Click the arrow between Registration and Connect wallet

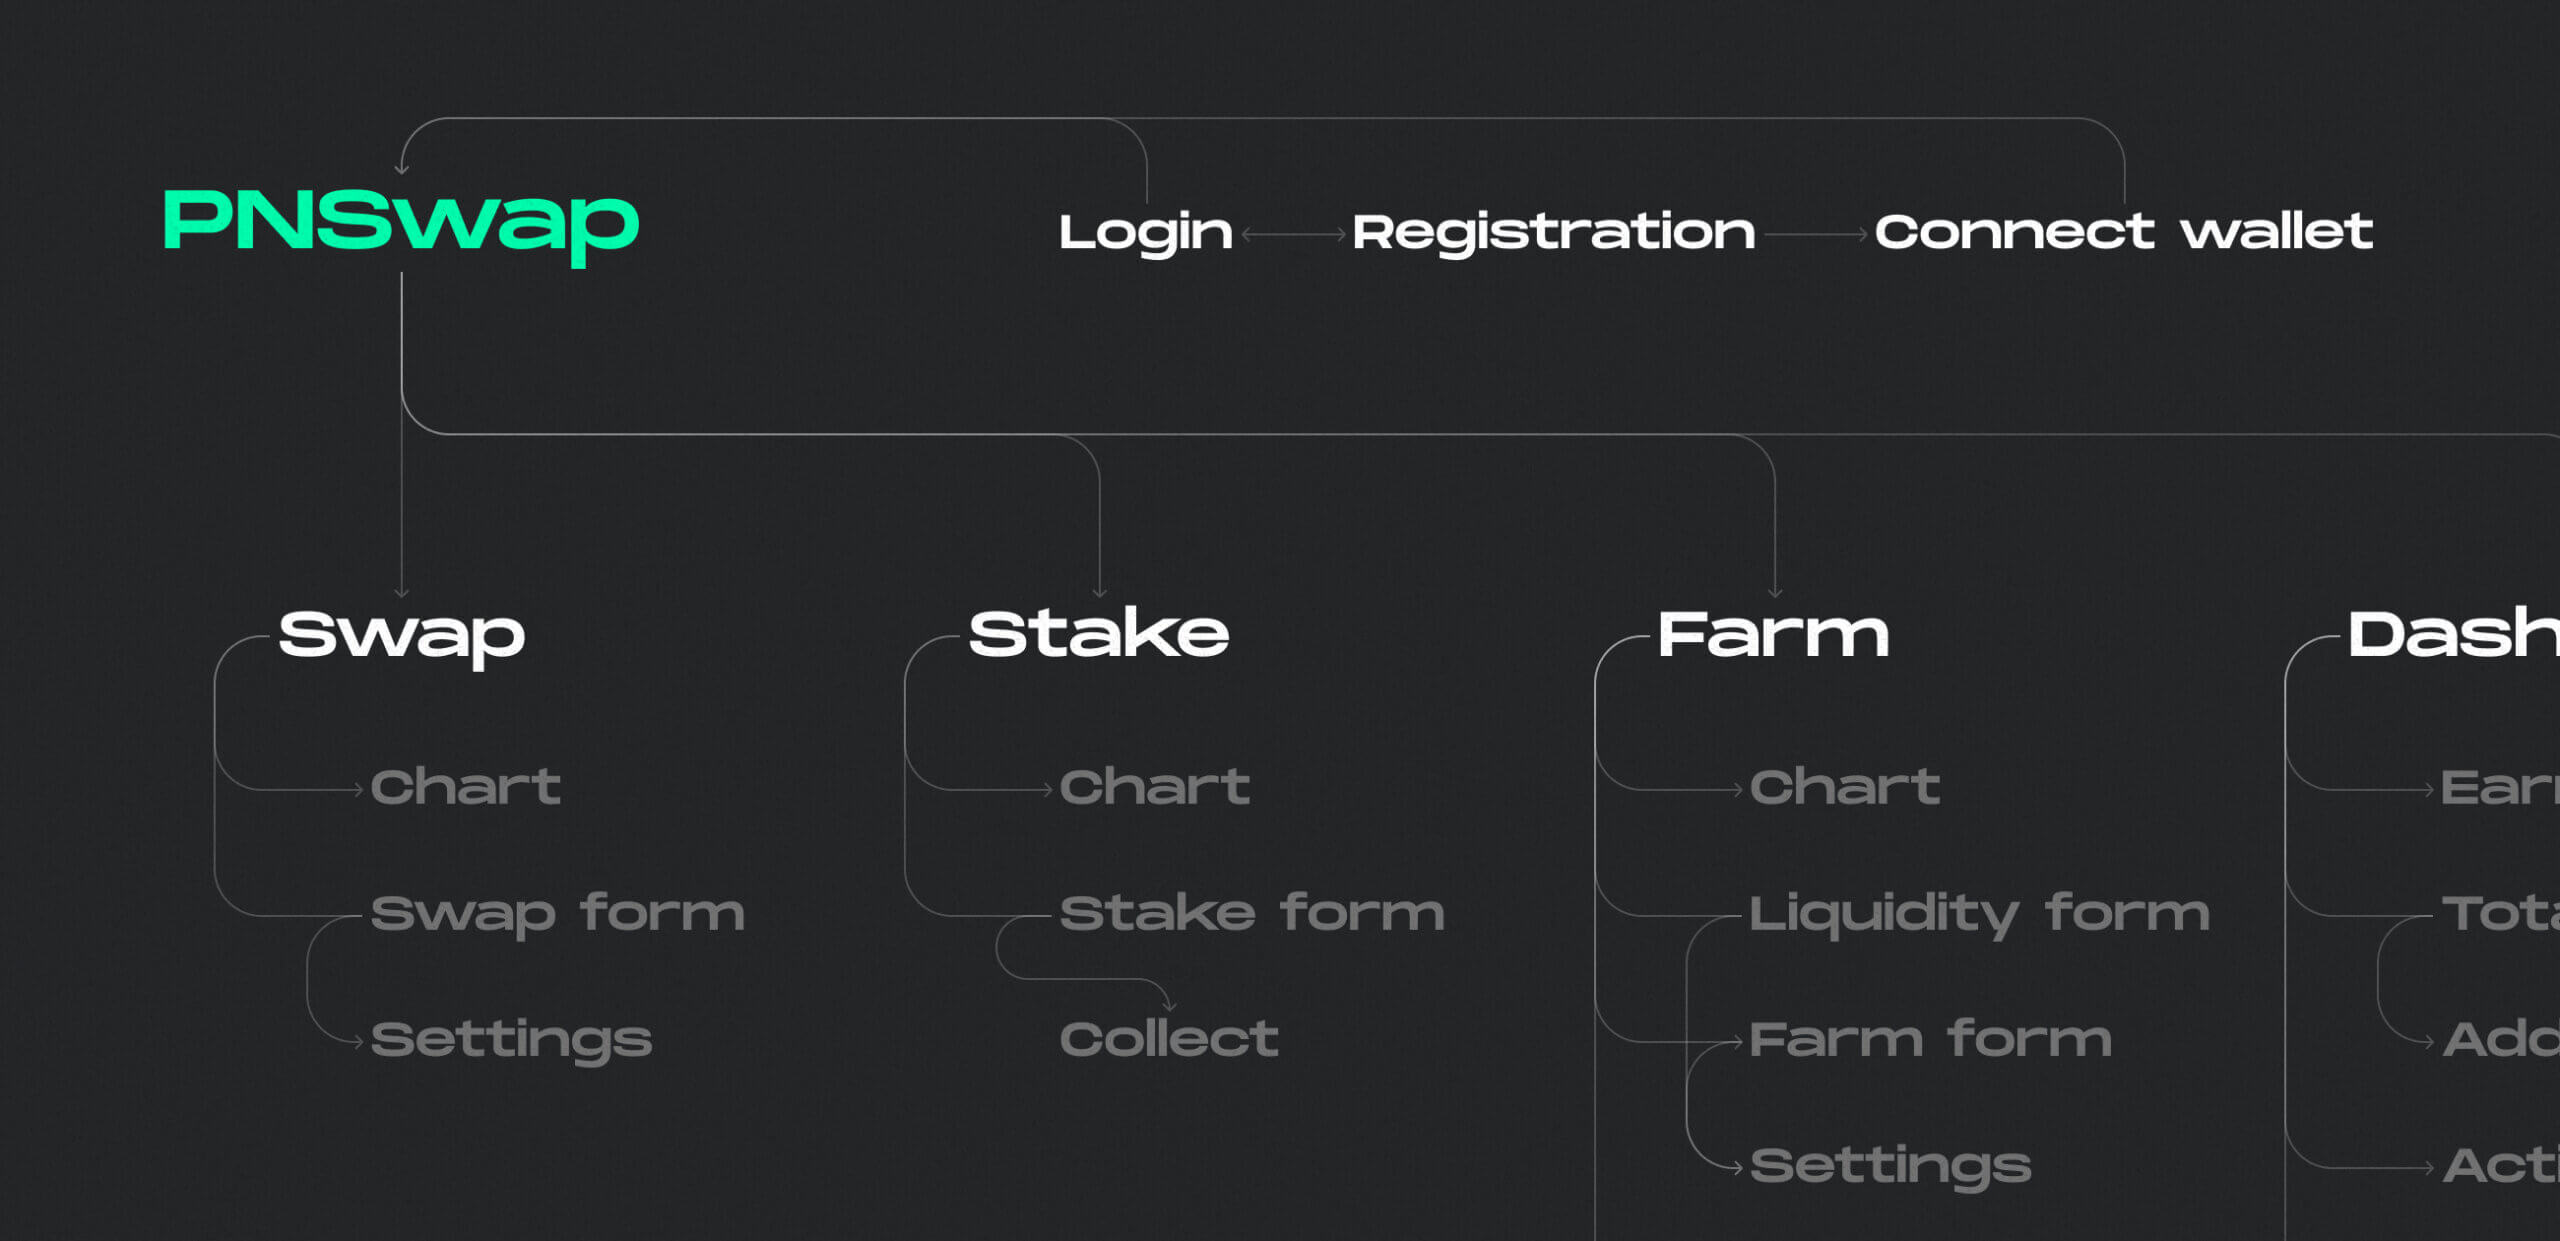(x=1815, y=235)
